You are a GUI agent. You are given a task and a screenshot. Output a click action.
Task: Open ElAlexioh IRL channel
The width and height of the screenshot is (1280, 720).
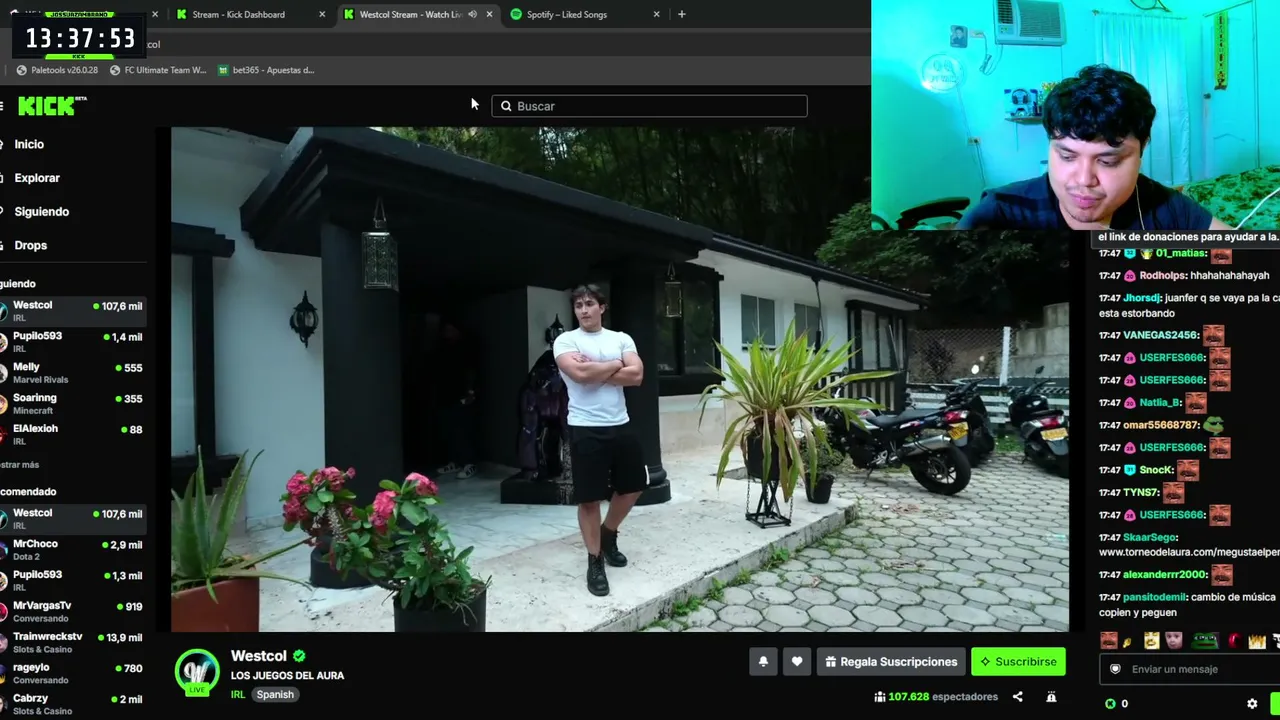pos(73,435)
